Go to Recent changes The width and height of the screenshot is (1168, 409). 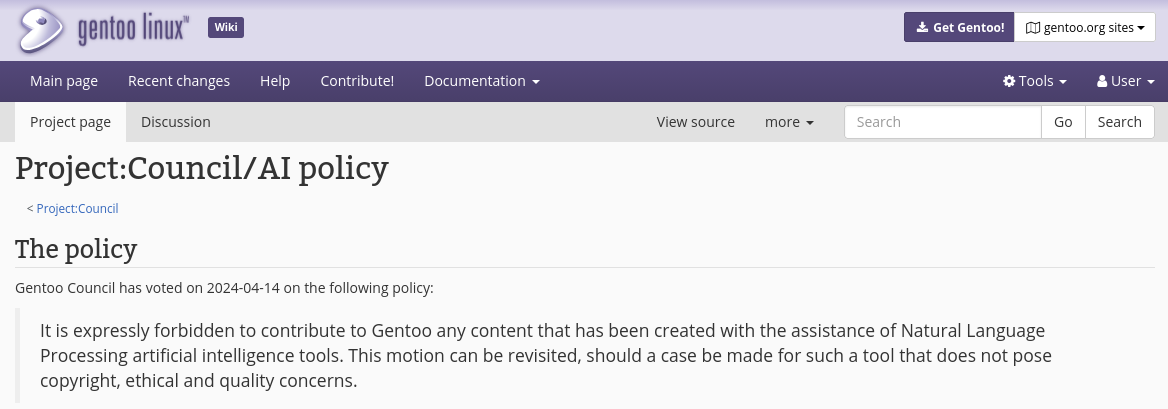[179, 81]
